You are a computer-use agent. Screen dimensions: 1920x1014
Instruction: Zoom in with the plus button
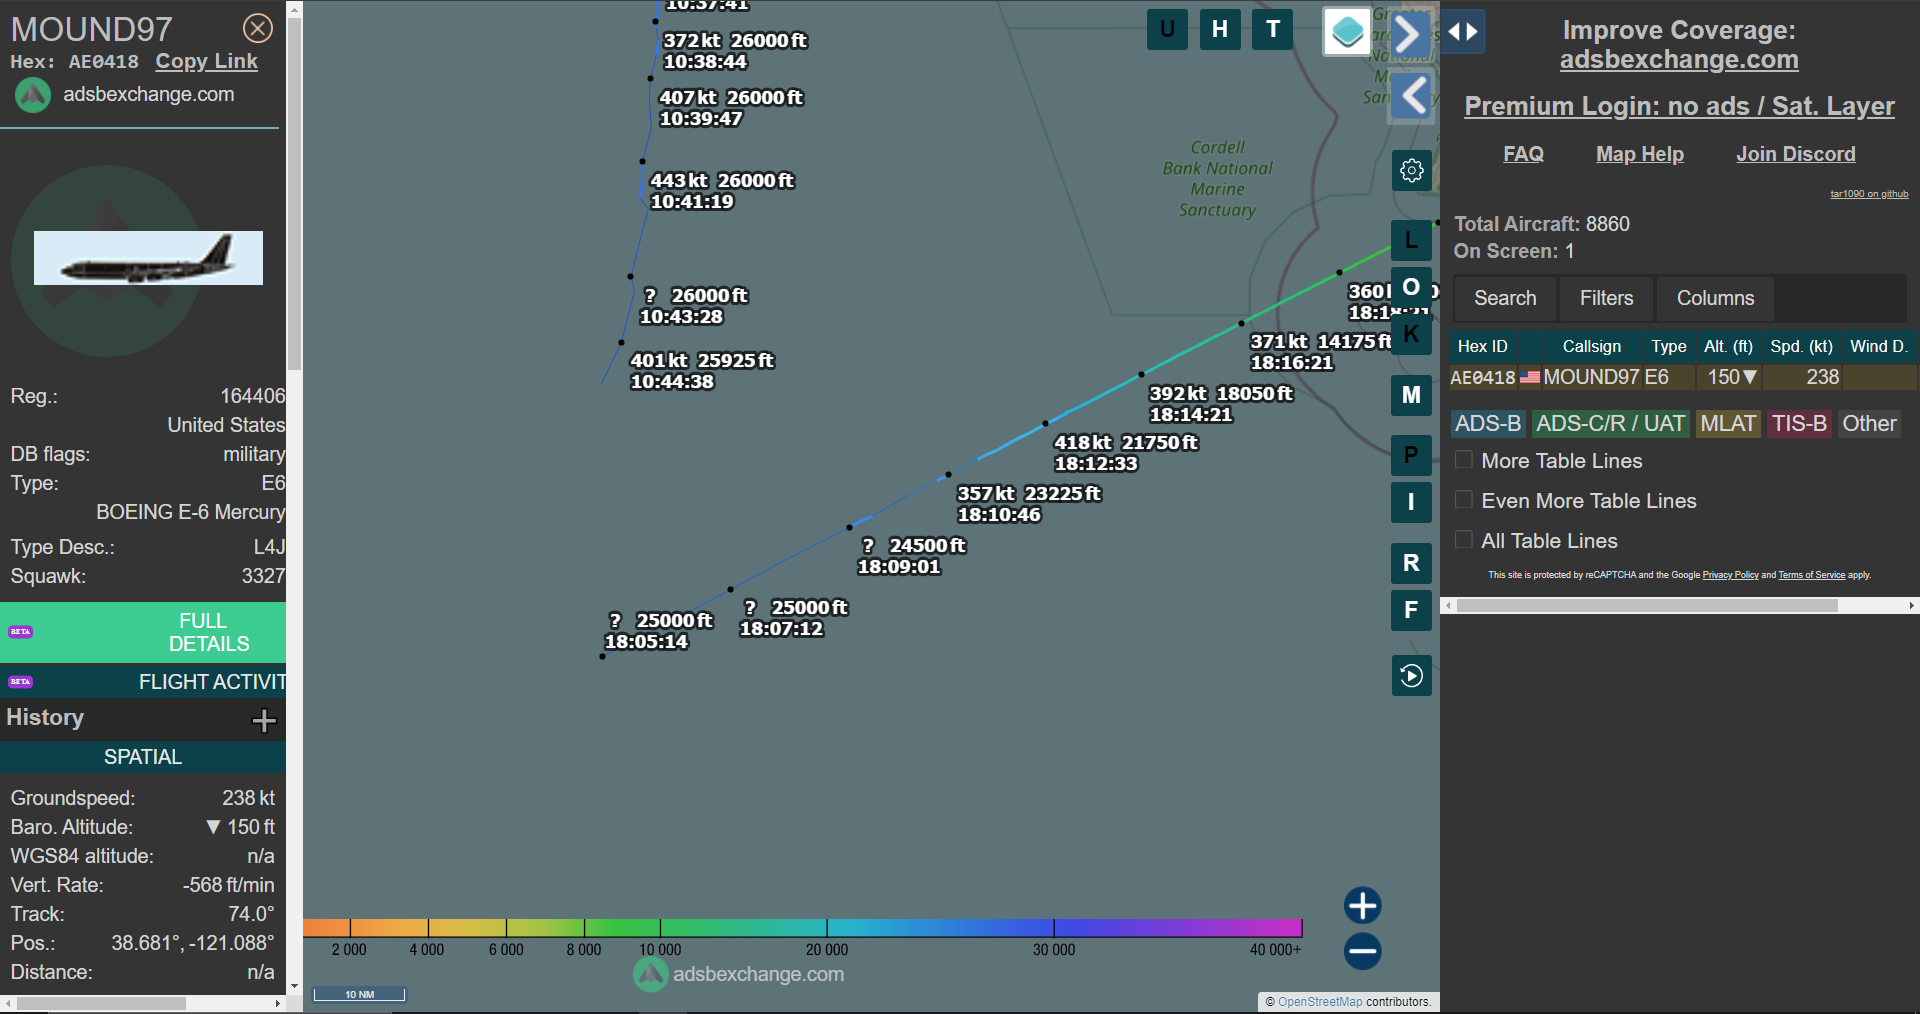coord(1362,905)
